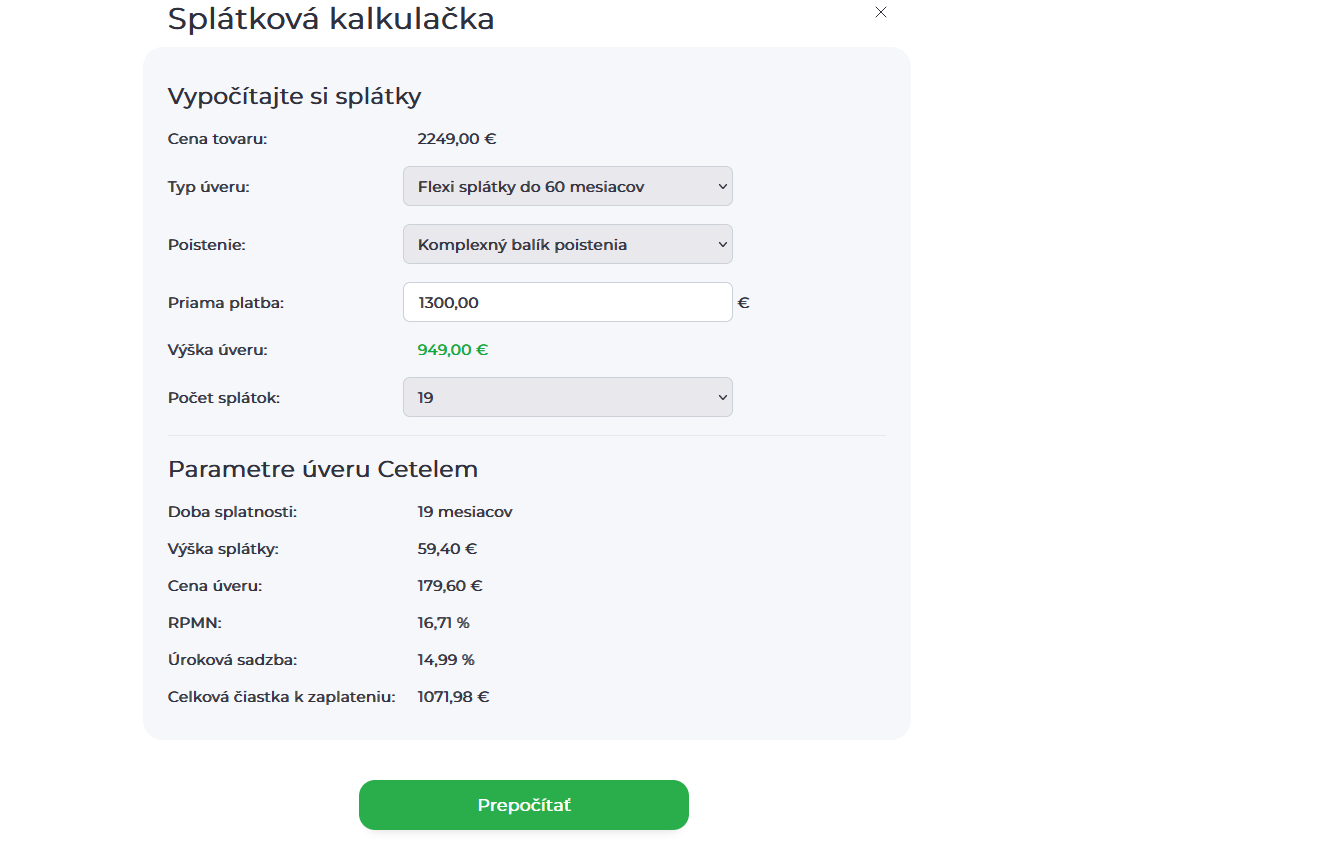
Task: Open the Počet splátok dropdown
Action: pos(567,398)
